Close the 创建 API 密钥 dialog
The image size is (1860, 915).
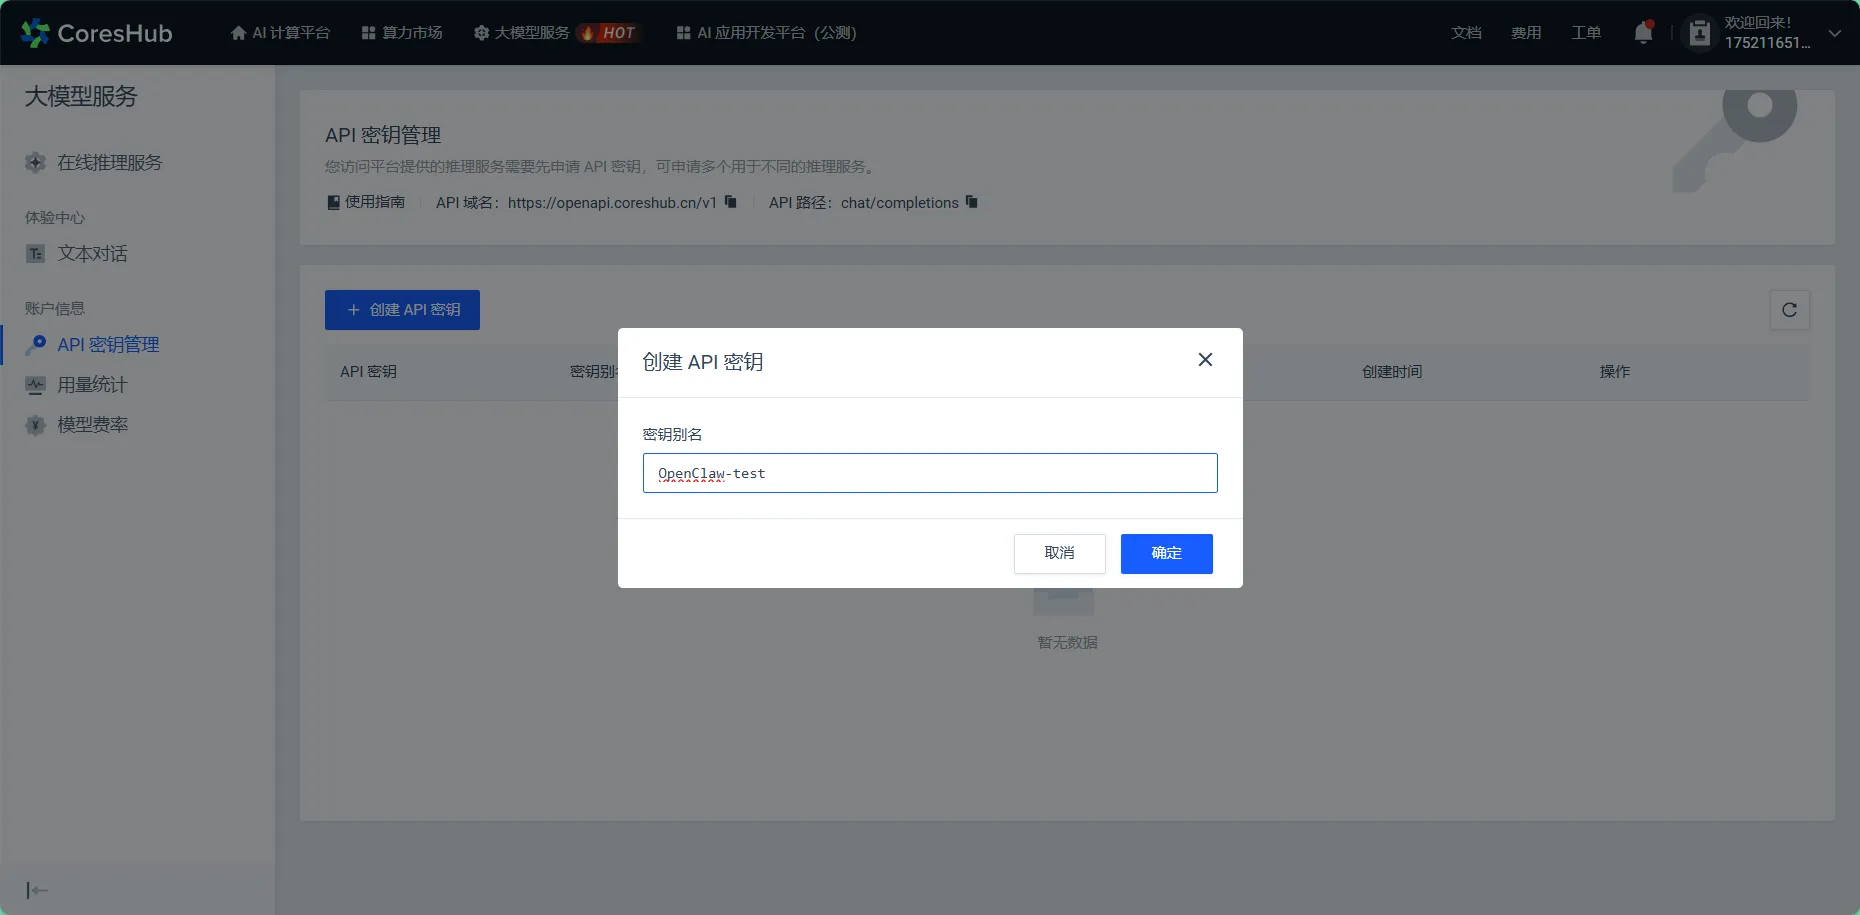tap(1205, 360)
